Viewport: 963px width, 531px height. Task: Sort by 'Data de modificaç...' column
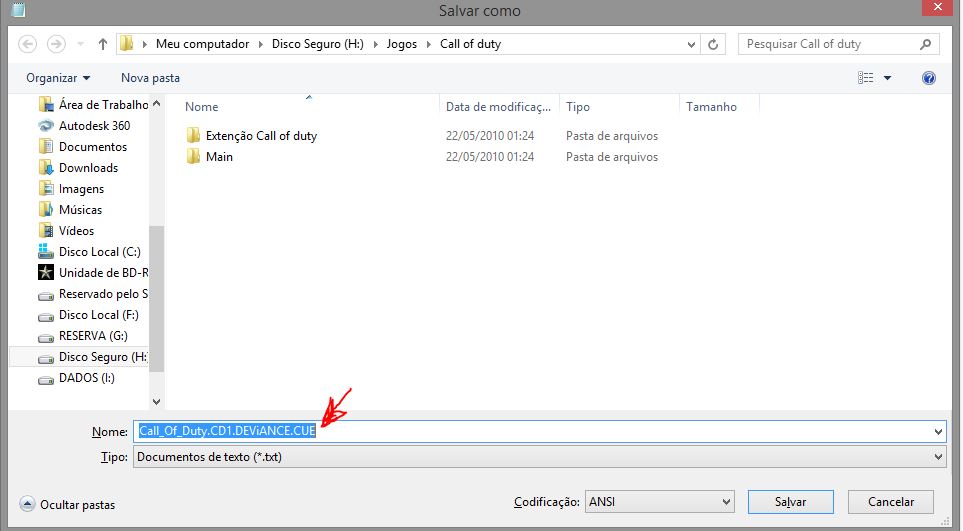coord(499,107)
